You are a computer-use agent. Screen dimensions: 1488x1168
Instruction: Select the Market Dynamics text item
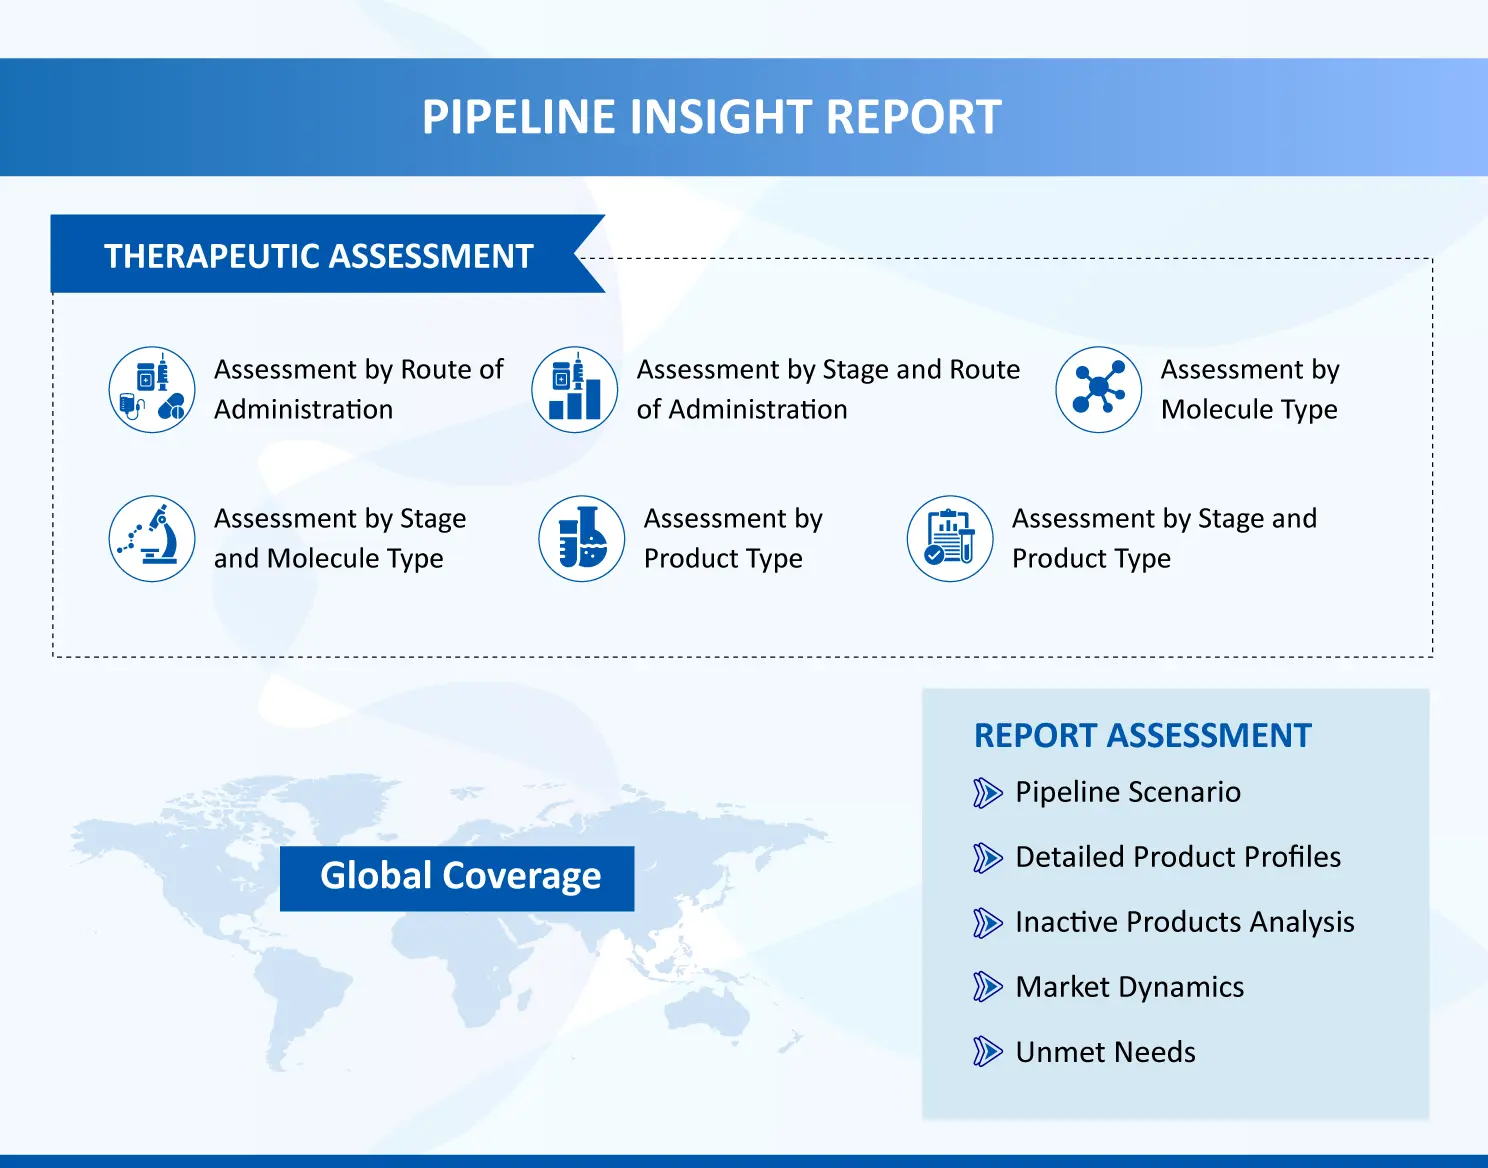pyautogui.click(x=1129, y=987)
